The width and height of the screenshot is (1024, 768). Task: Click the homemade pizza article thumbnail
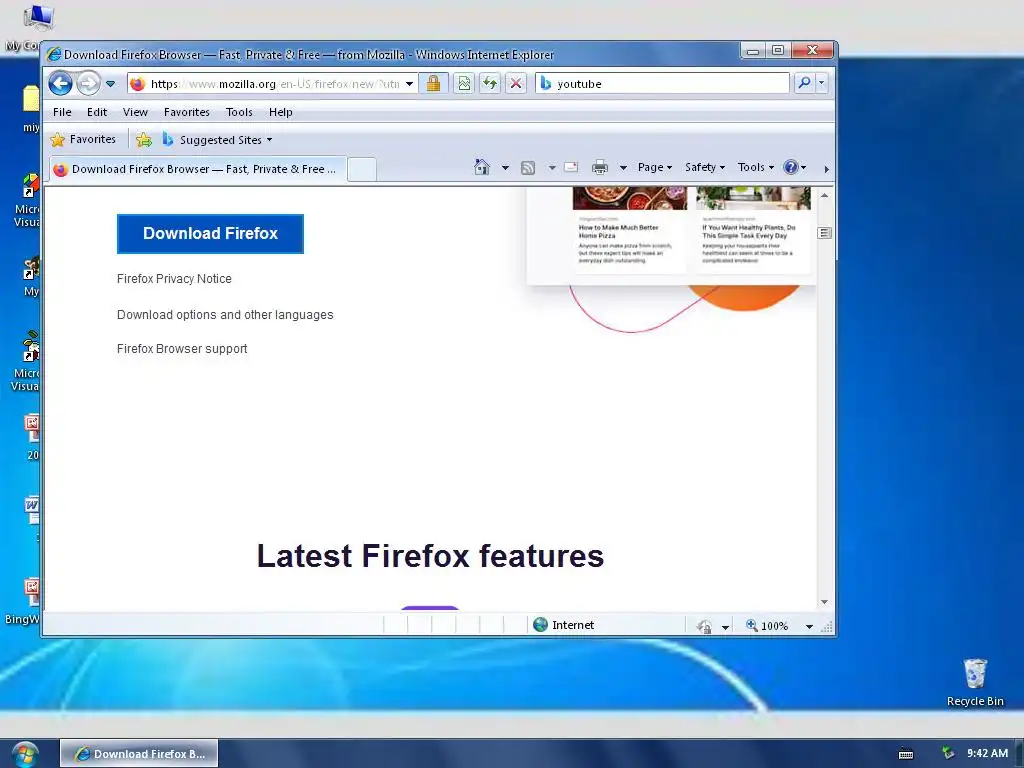click(630, 198)
